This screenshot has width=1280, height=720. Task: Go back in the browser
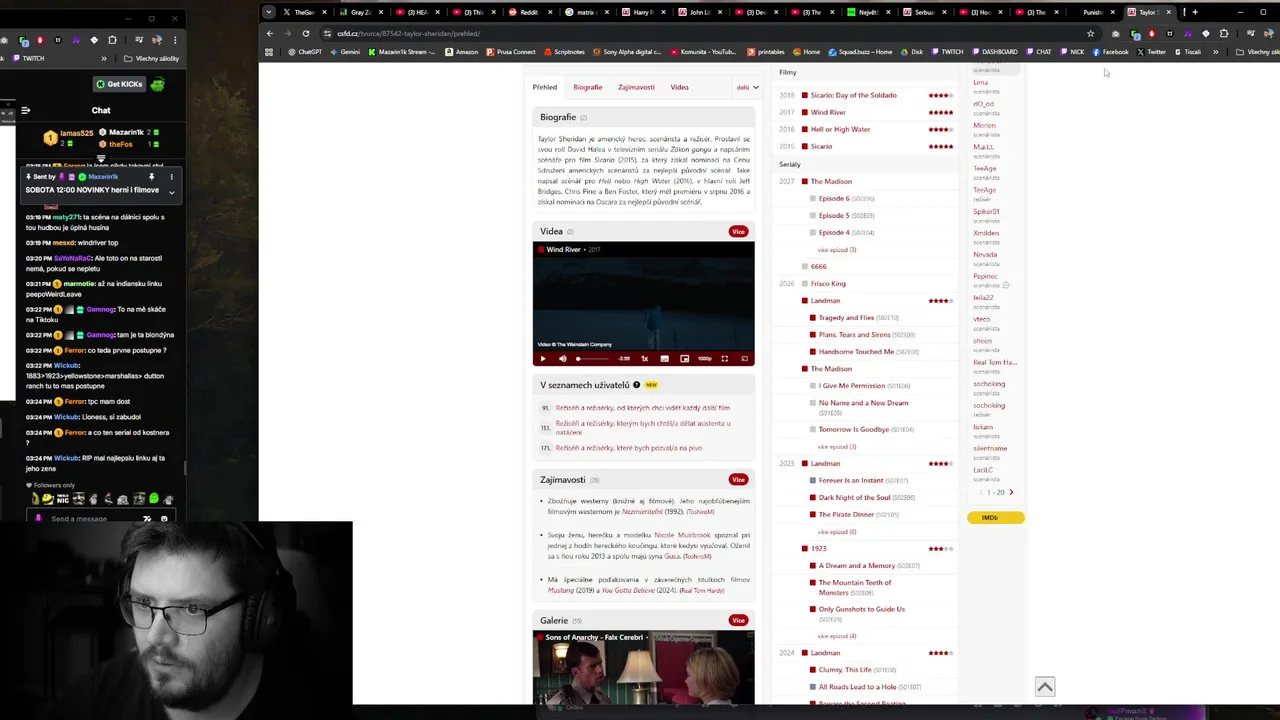point(269,33)
